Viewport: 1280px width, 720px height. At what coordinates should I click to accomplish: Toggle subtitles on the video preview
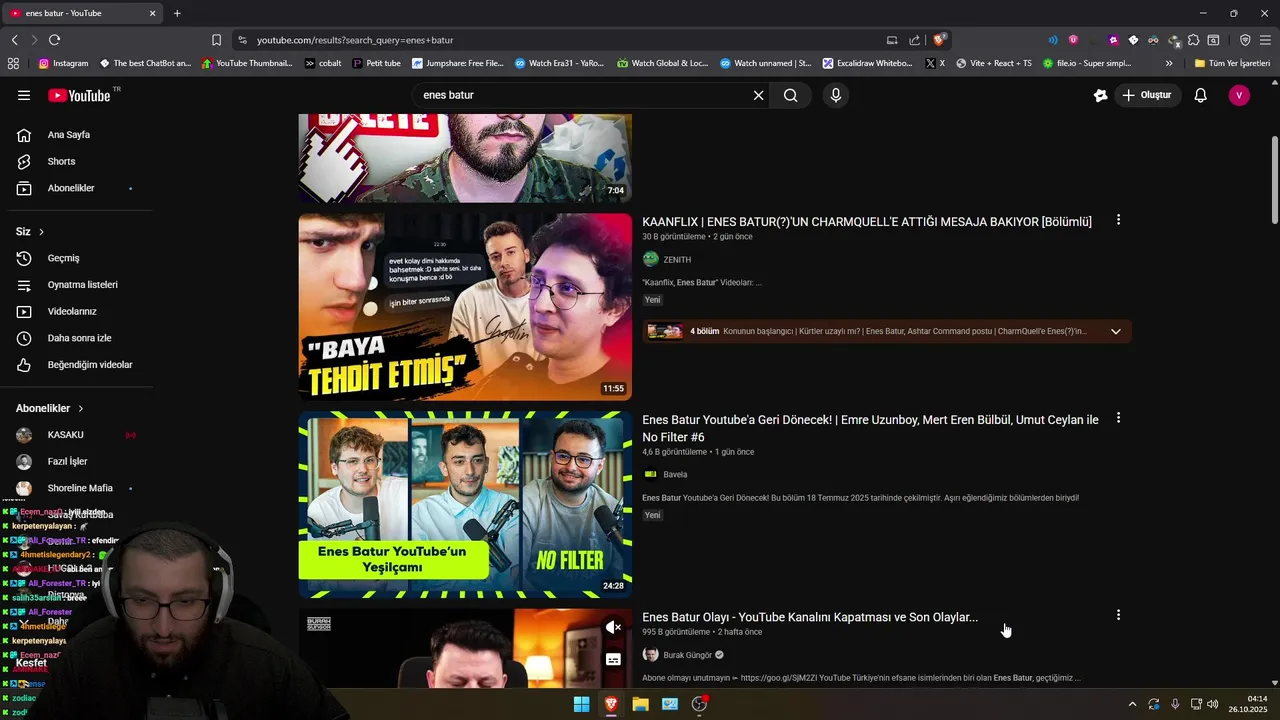614,659
